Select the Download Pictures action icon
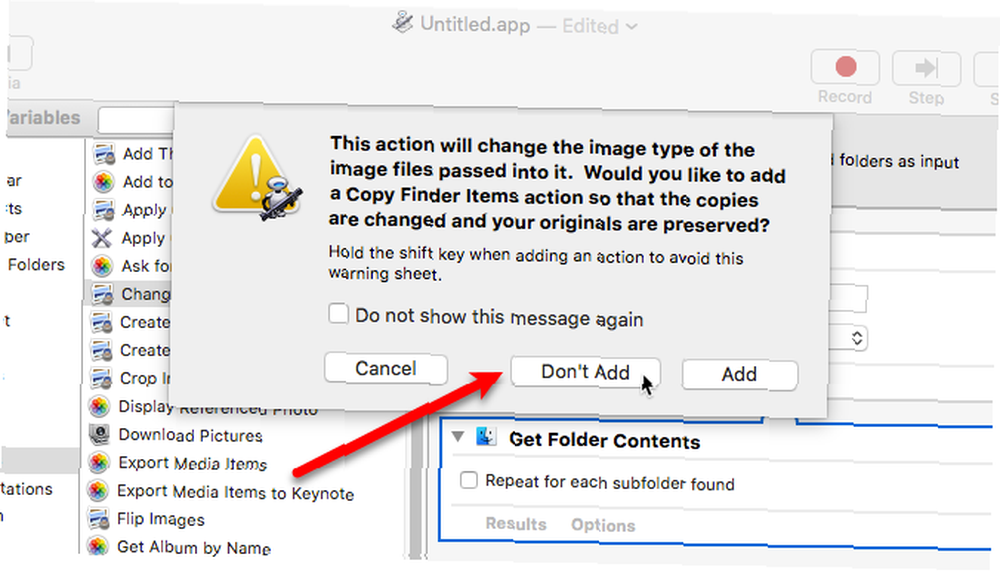 (100, 435)
